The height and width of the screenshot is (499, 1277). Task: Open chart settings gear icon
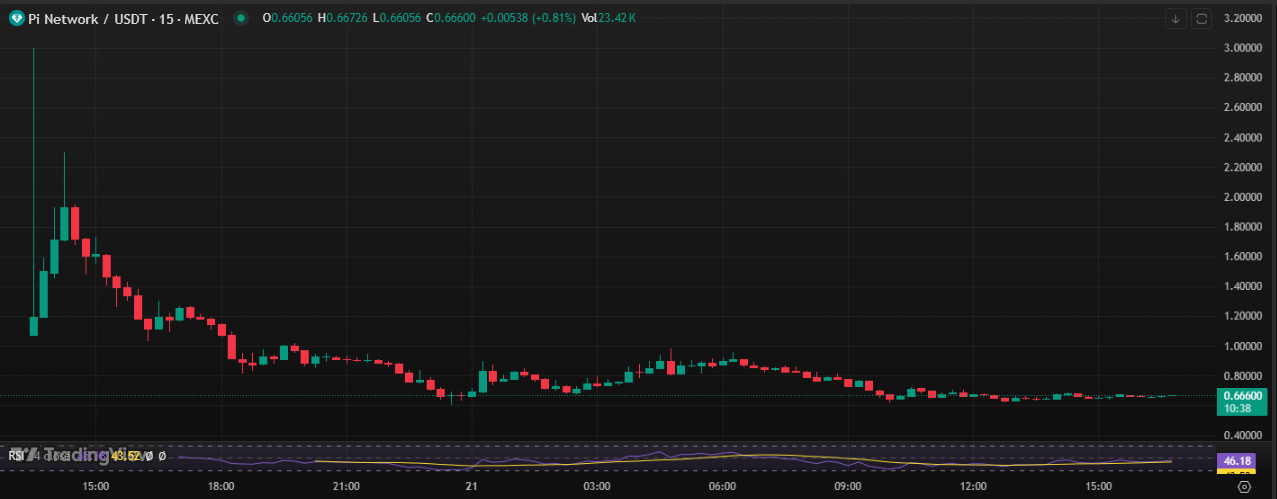(x=1244, y=486)
